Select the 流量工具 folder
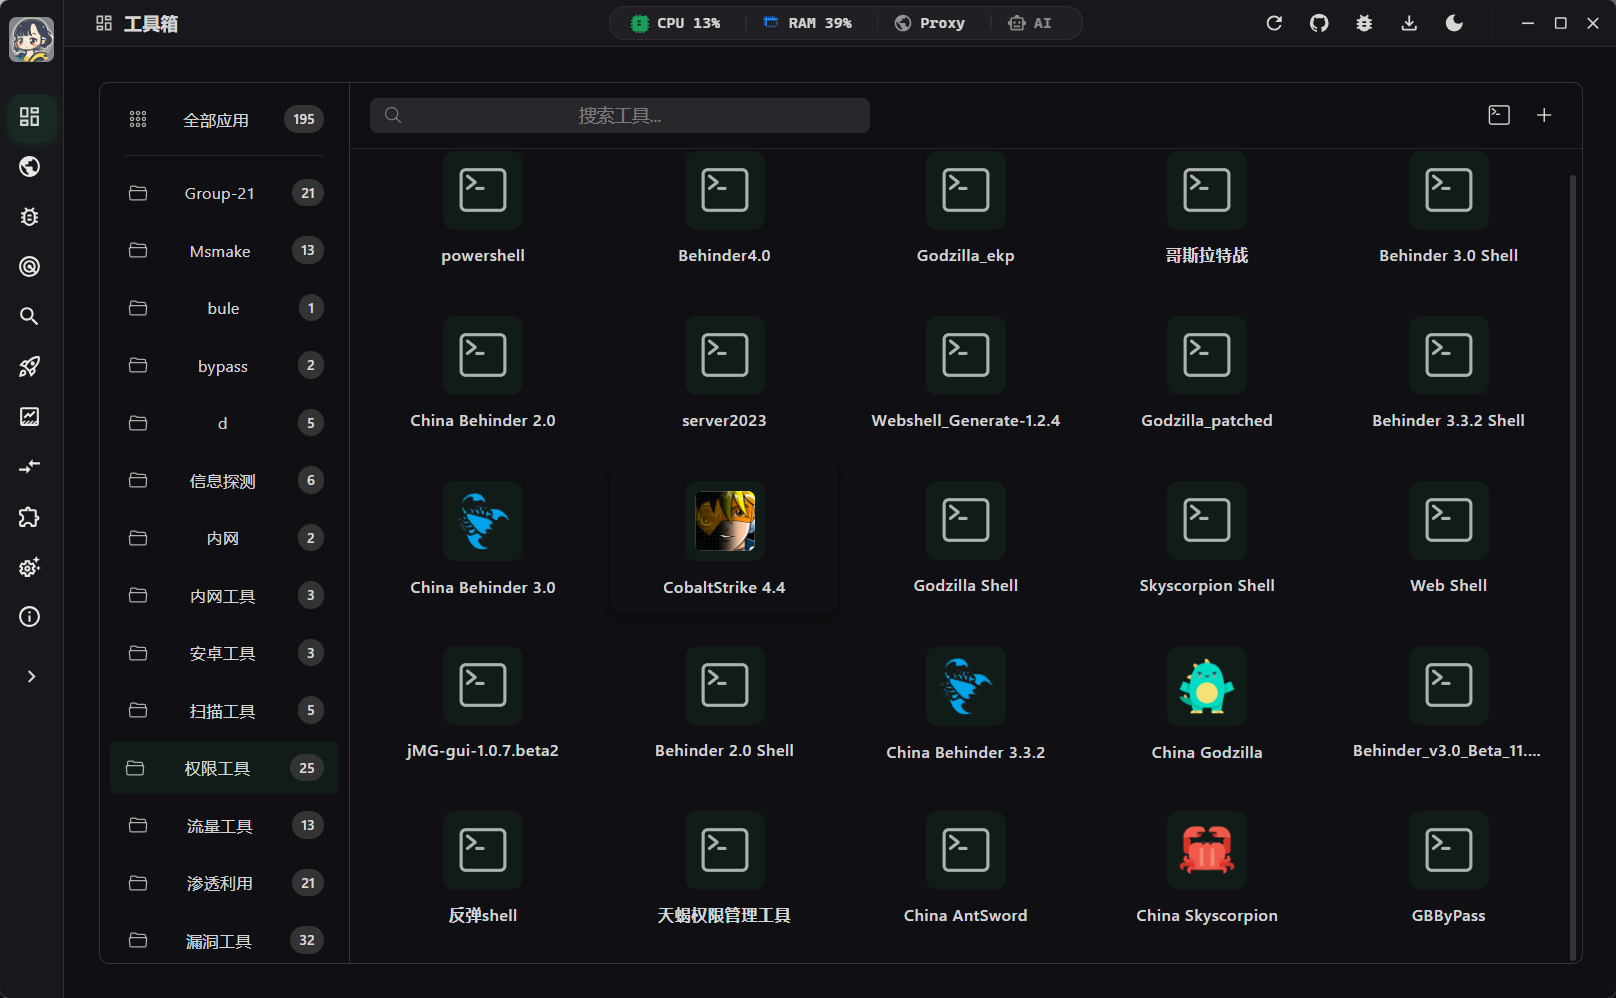Viewport: 1616px width, 998px height. (x=224, y=826)
